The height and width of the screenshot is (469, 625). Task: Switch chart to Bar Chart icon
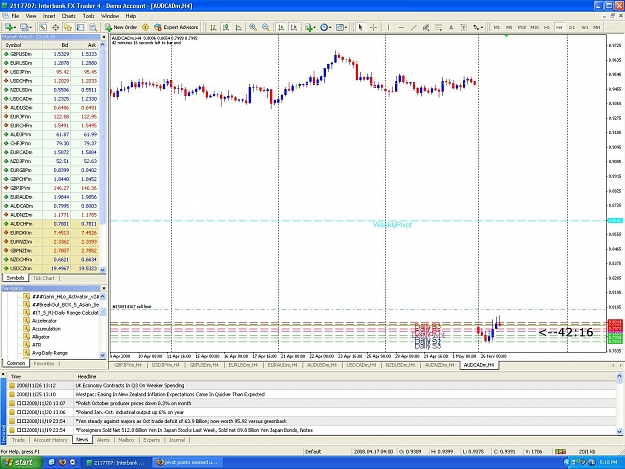pyautogui.click(x=213, y=27)
